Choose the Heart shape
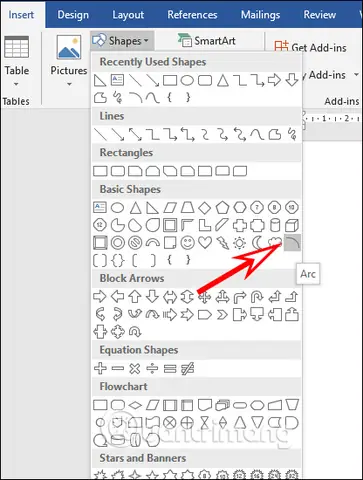 (205, 242)
